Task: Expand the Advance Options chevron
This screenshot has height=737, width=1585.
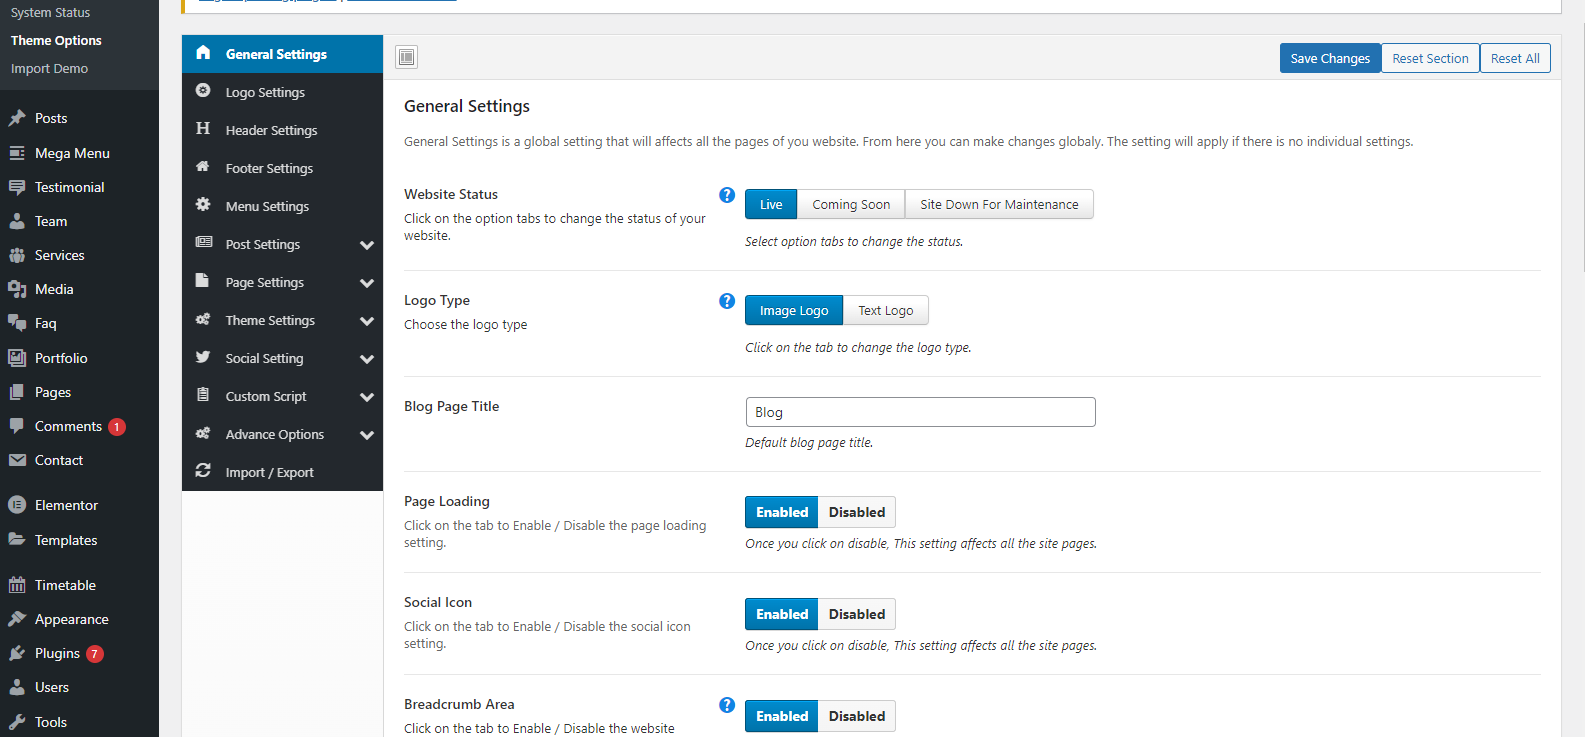Action: tap(367, 435)
